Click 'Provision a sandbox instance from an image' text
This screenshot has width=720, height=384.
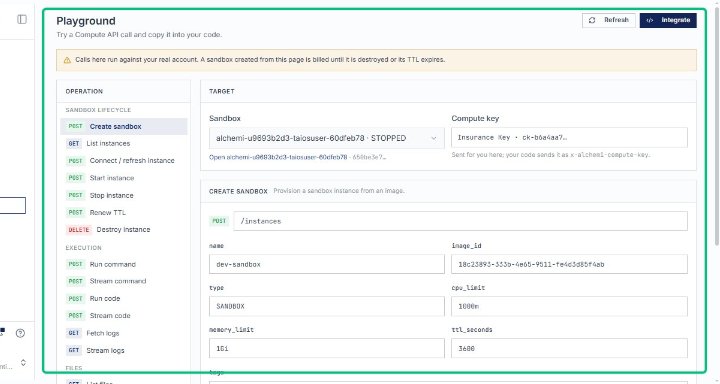[x=339, y=191]
